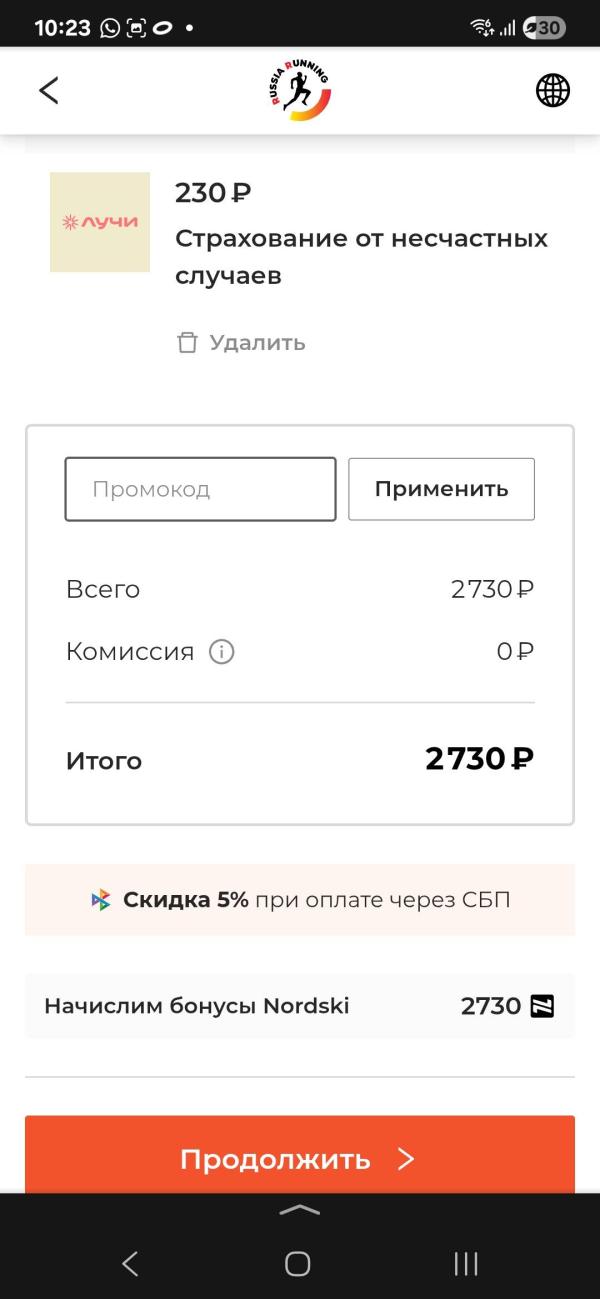Focus the Промокод input field
The width and height of the screenshot is (600, 1299).
(200, 489)
